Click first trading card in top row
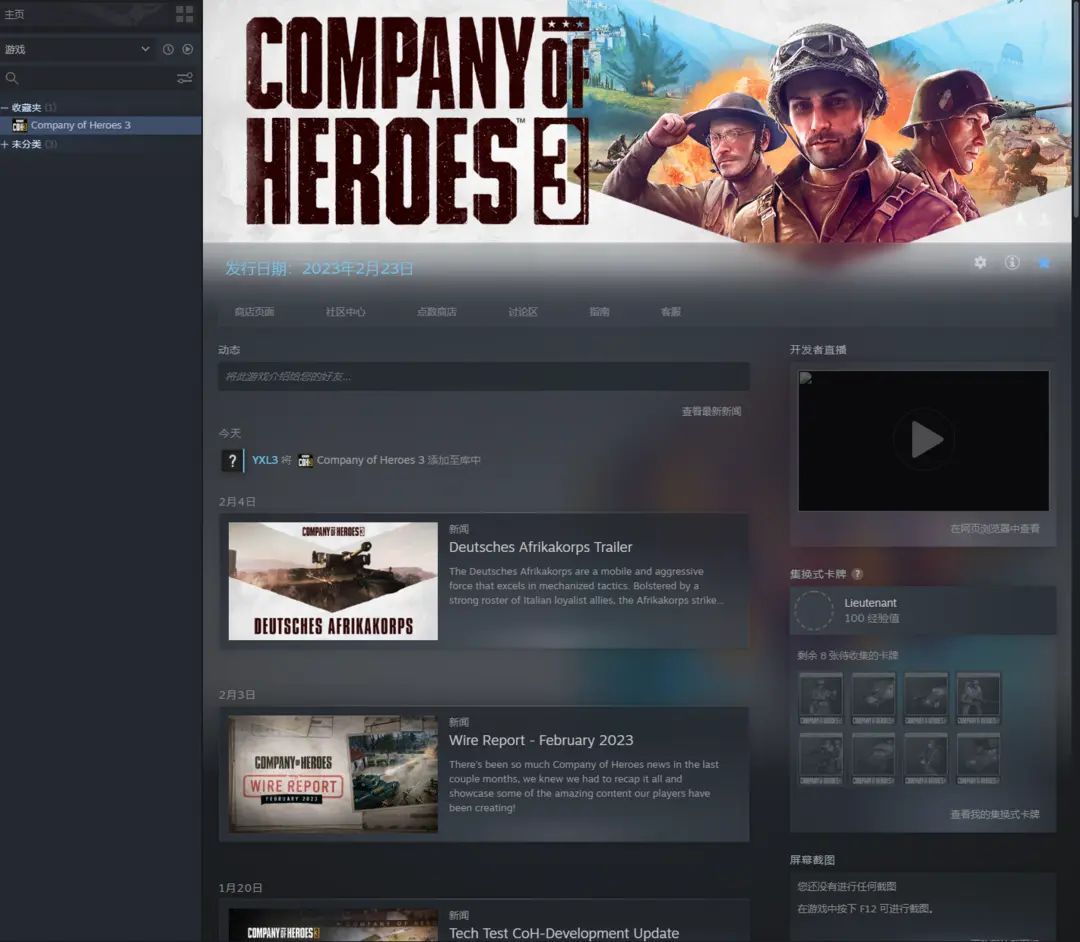1080x942 pixels. tap(820, 698)
